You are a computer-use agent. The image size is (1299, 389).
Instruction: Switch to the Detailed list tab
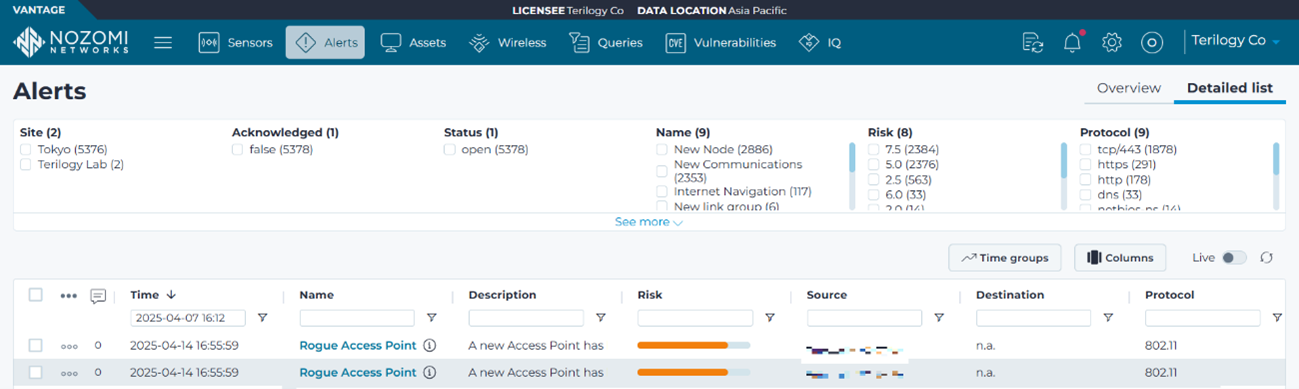pyautogui.click(x=1230, y=88)
